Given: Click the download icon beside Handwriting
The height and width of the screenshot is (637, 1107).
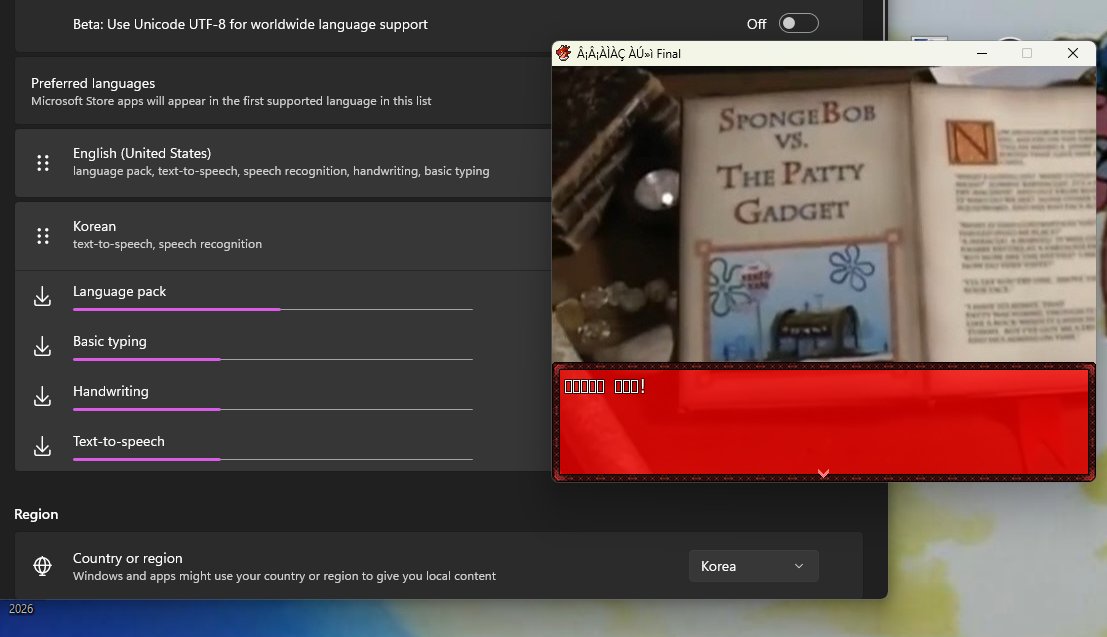Looking at the screenshot, I should click(x=42, y=396).
